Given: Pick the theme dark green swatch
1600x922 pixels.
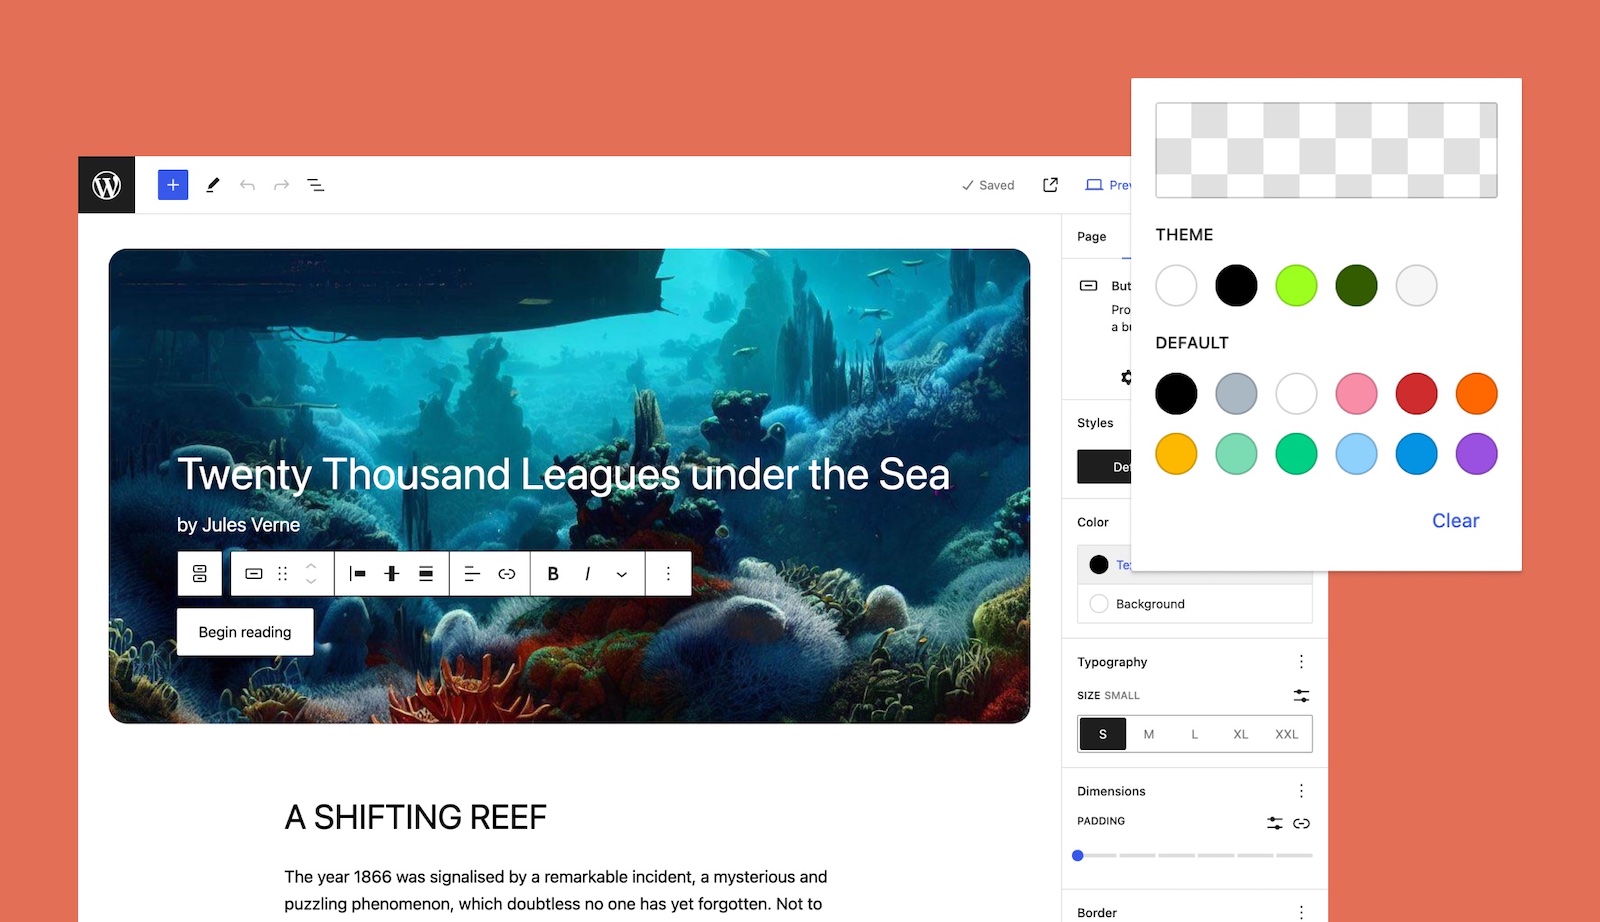Looking at the screenshot, I should pyautogui.click(x=1356, y=286).
